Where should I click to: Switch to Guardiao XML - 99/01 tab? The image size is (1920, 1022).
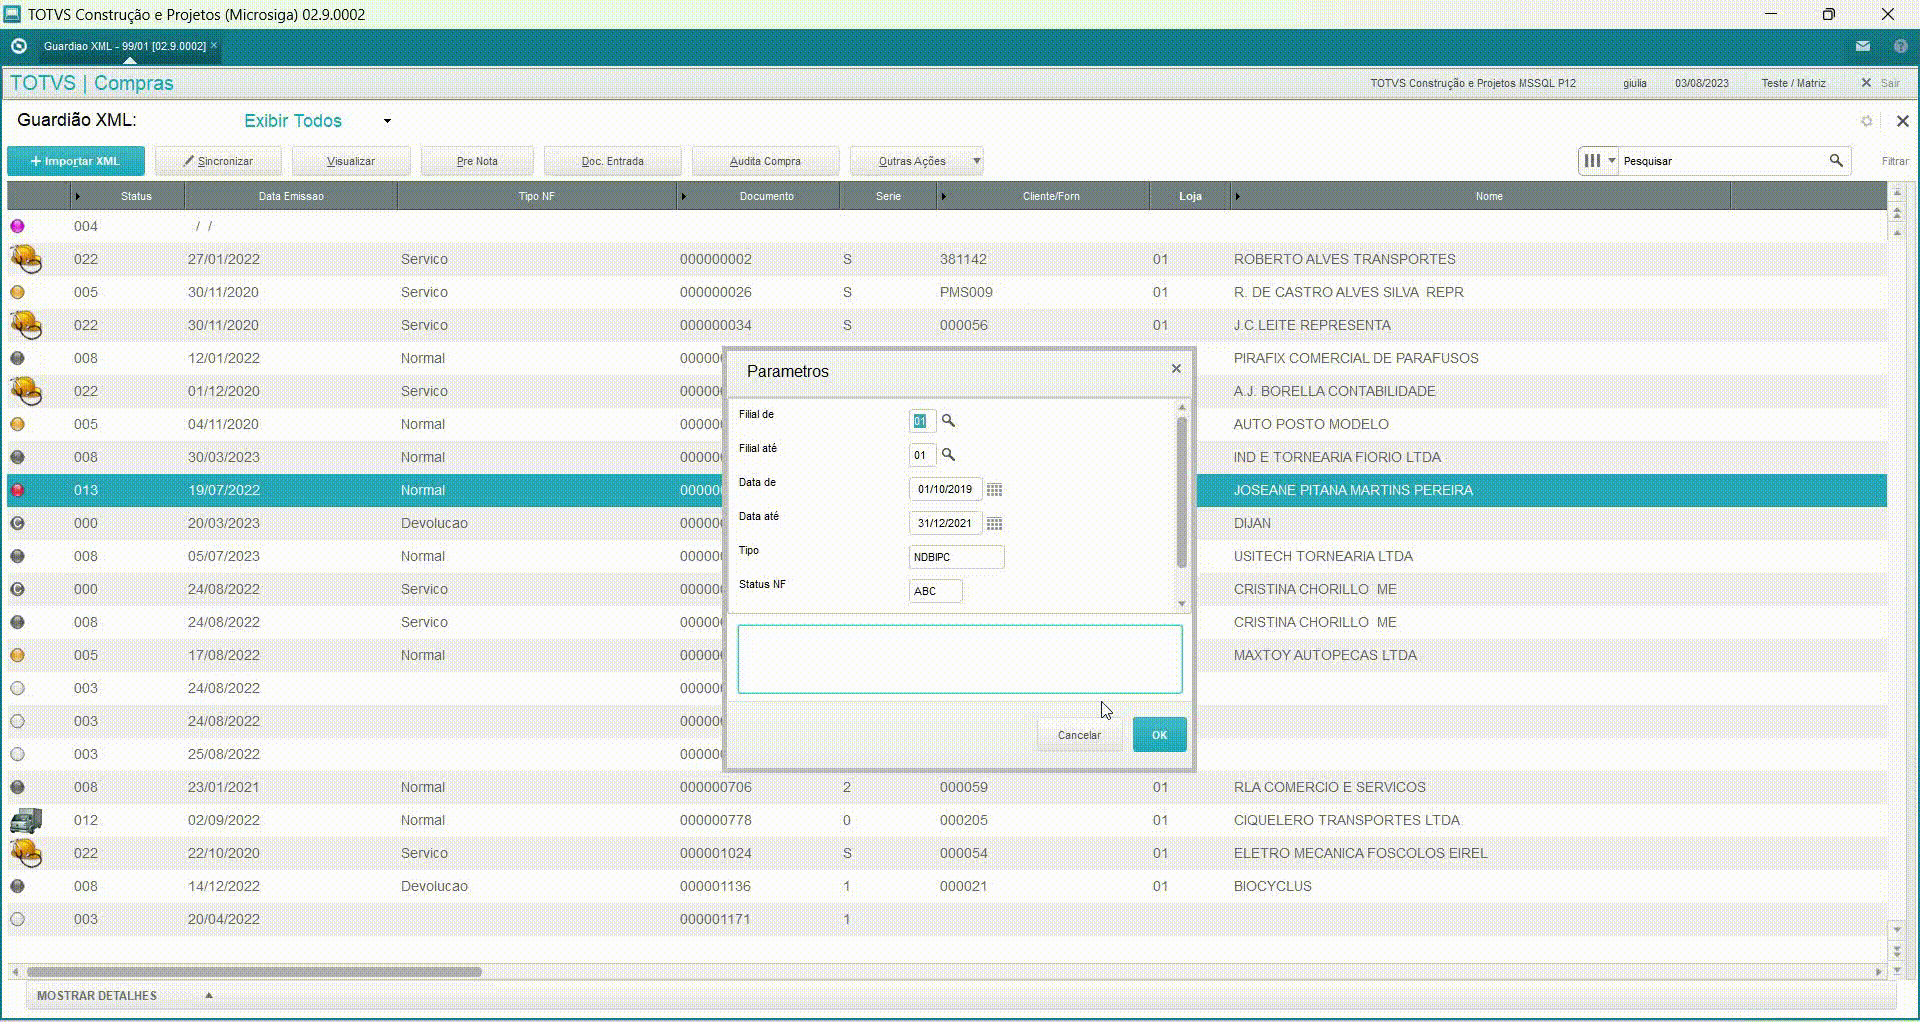(125, 46)
